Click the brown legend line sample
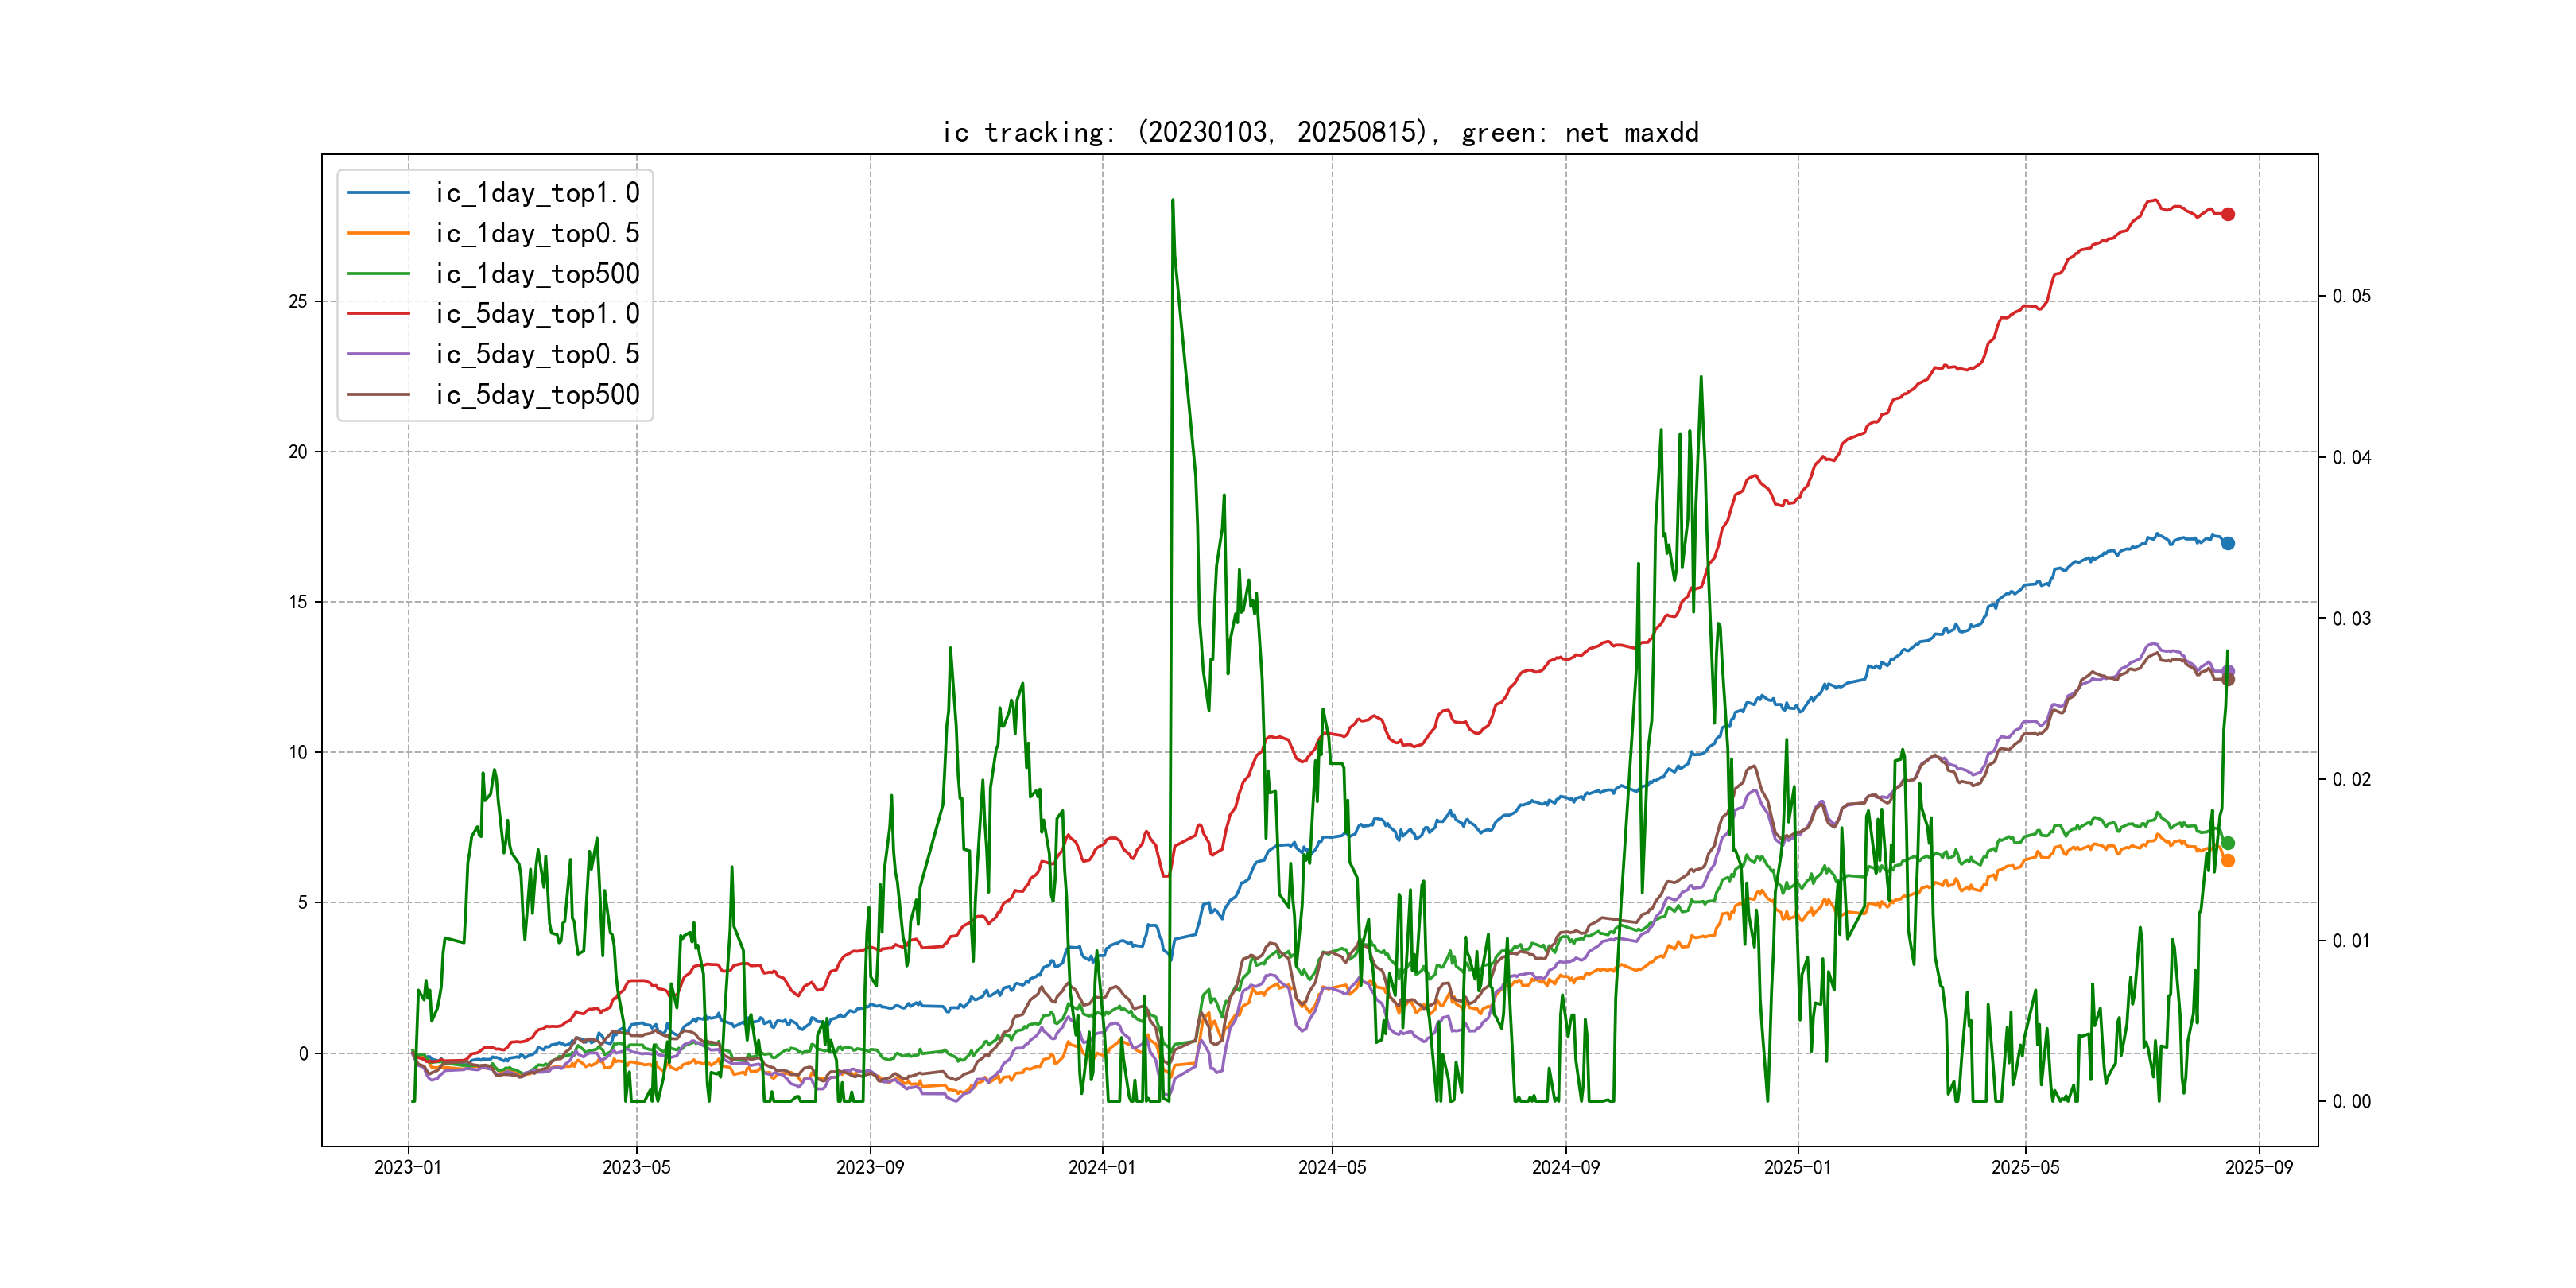This screenshot has height=1288, width=2576. (378, 394)
